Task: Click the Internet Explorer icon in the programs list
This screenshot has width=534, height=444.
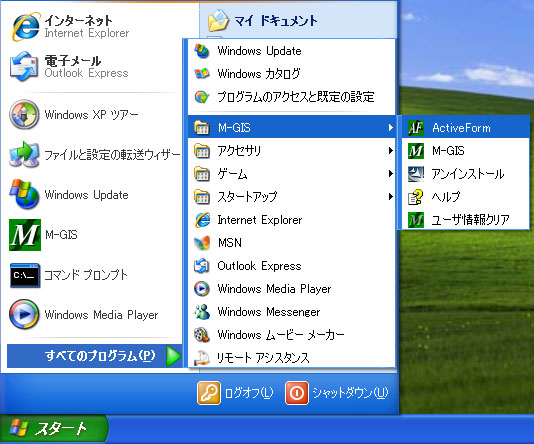Action: (202, 220)
